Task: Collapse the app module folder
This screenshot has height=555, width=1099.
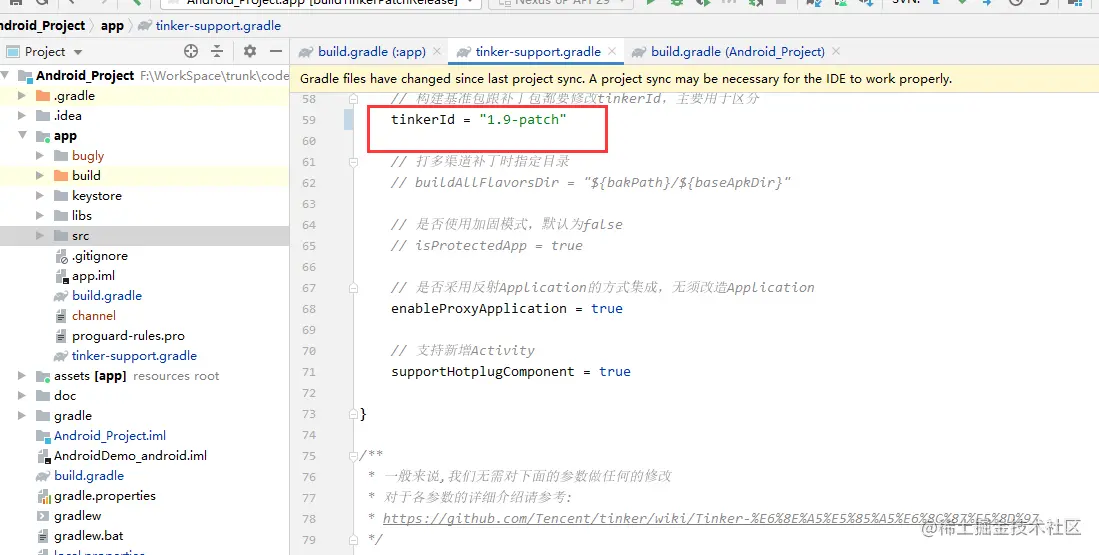Action: click(22, 135)
